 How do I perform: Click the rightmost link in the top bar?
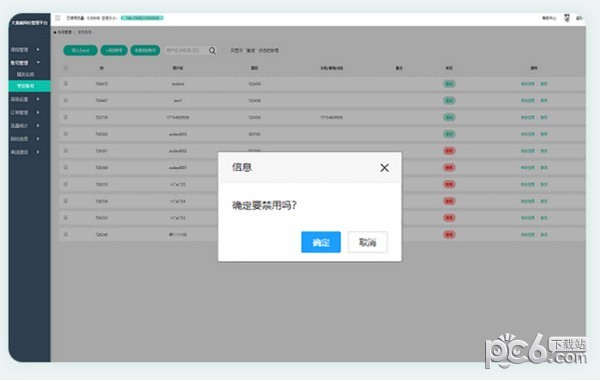pos(579,18)
